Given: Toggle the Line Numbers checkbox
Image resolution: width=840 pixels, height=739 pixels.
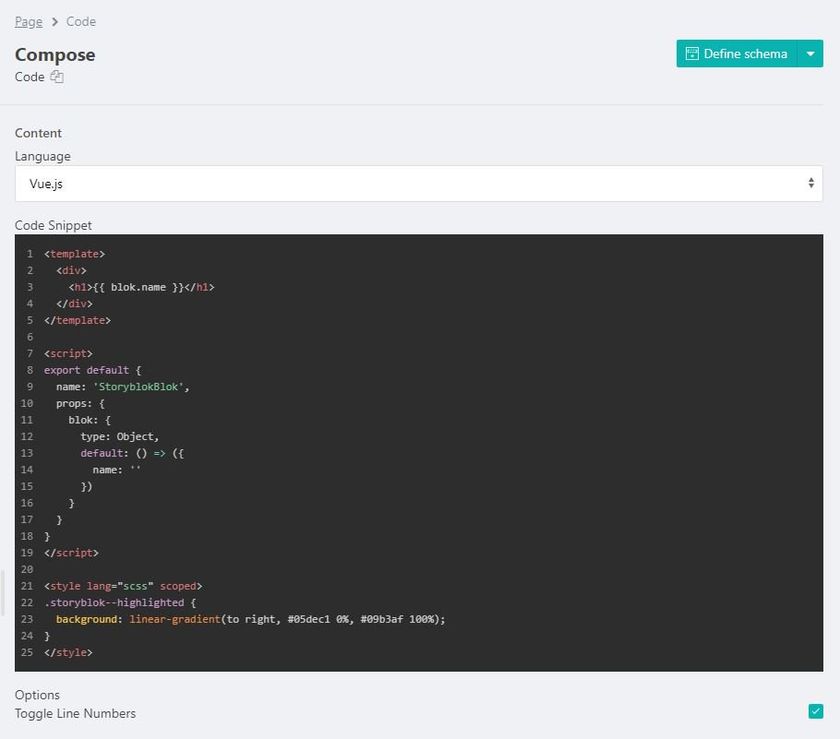Looking at the screenshot, I should tap(815, 712).
